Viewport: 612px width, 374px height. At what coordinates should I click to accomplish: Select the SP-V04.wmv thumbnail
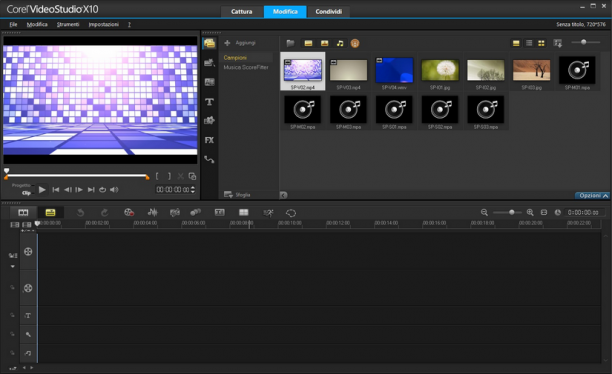[394, 71]
